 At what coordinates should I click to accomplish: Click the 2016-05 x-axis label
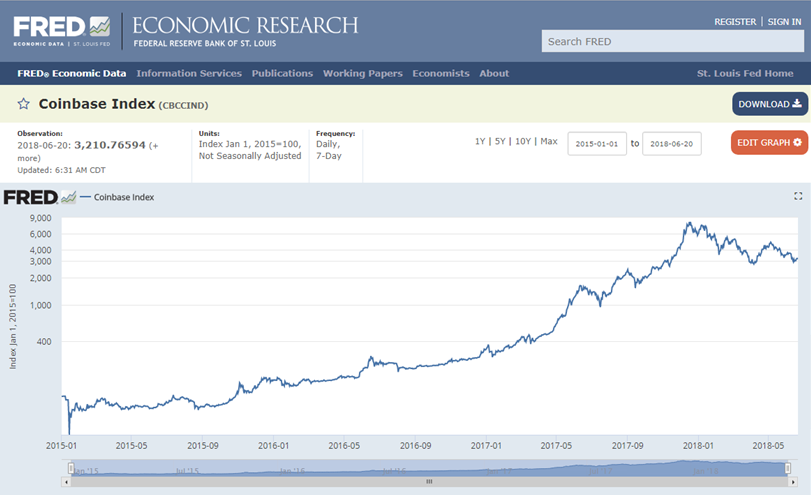click(344, 445)
